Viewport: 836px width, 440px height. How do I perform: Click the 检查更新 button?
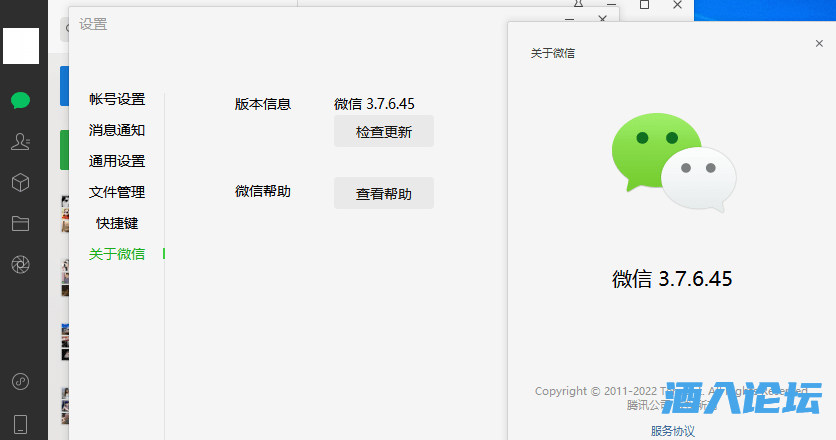pos(383,132)
